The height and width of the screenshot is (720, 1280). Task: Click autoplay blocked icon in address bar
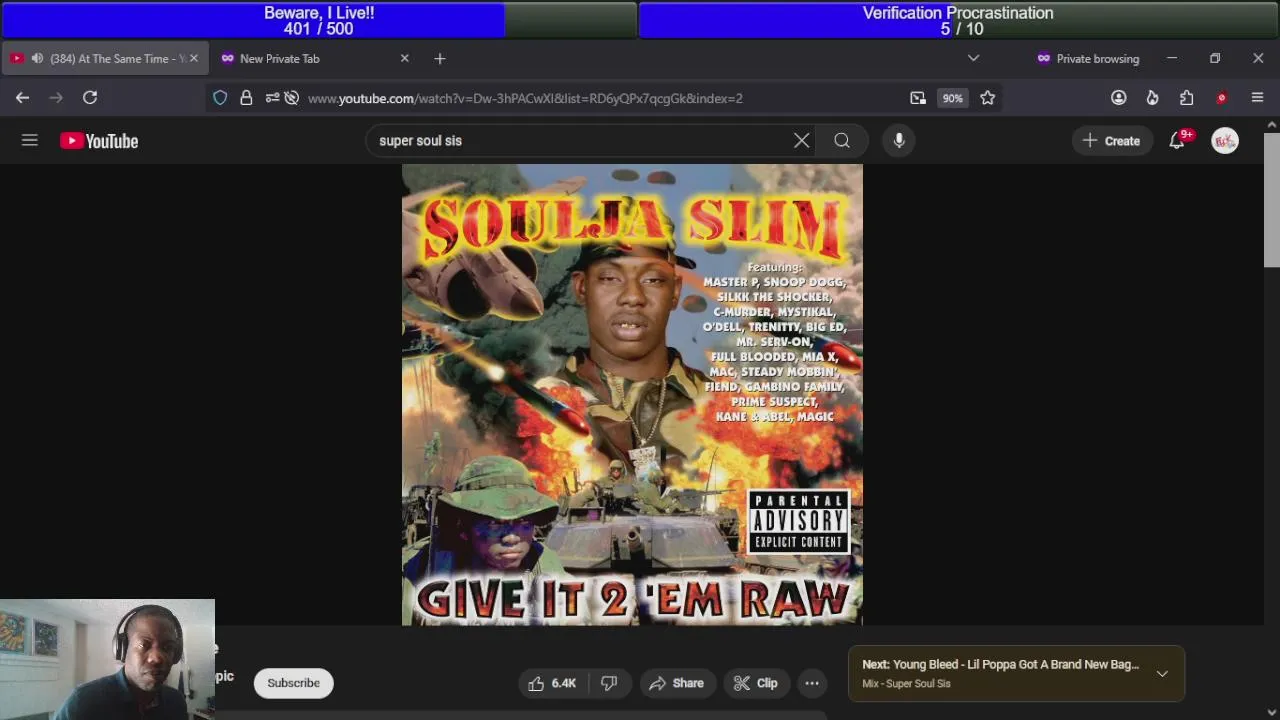point(292,98)
